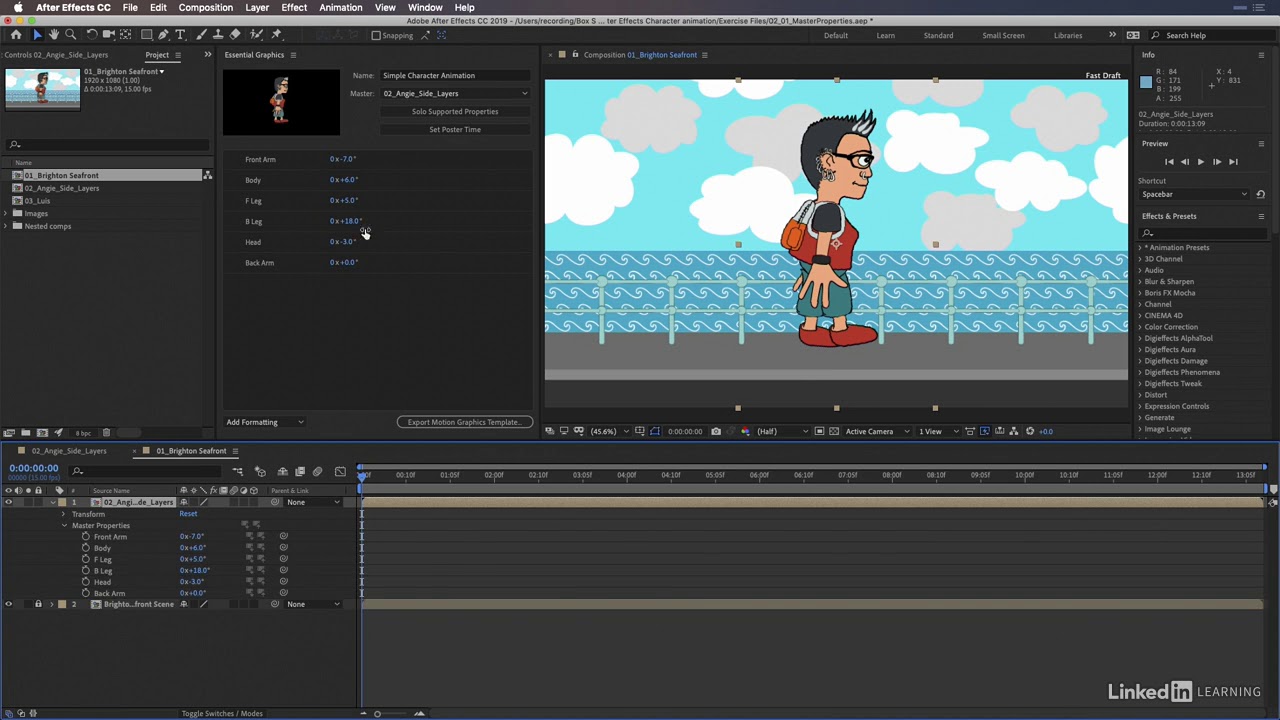
Task: Click Export Motion Graphics Template button
Action: (x=464, y=422)
